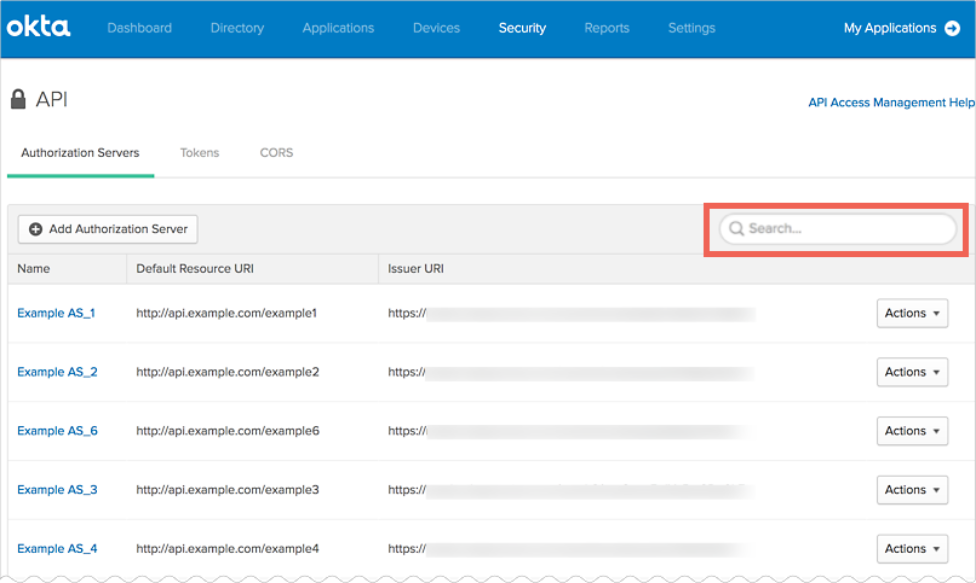Click http://api.example.com/example4 resource URI
Image resolution: width=976 pixels, height=583 pixels.
[228, 549]
